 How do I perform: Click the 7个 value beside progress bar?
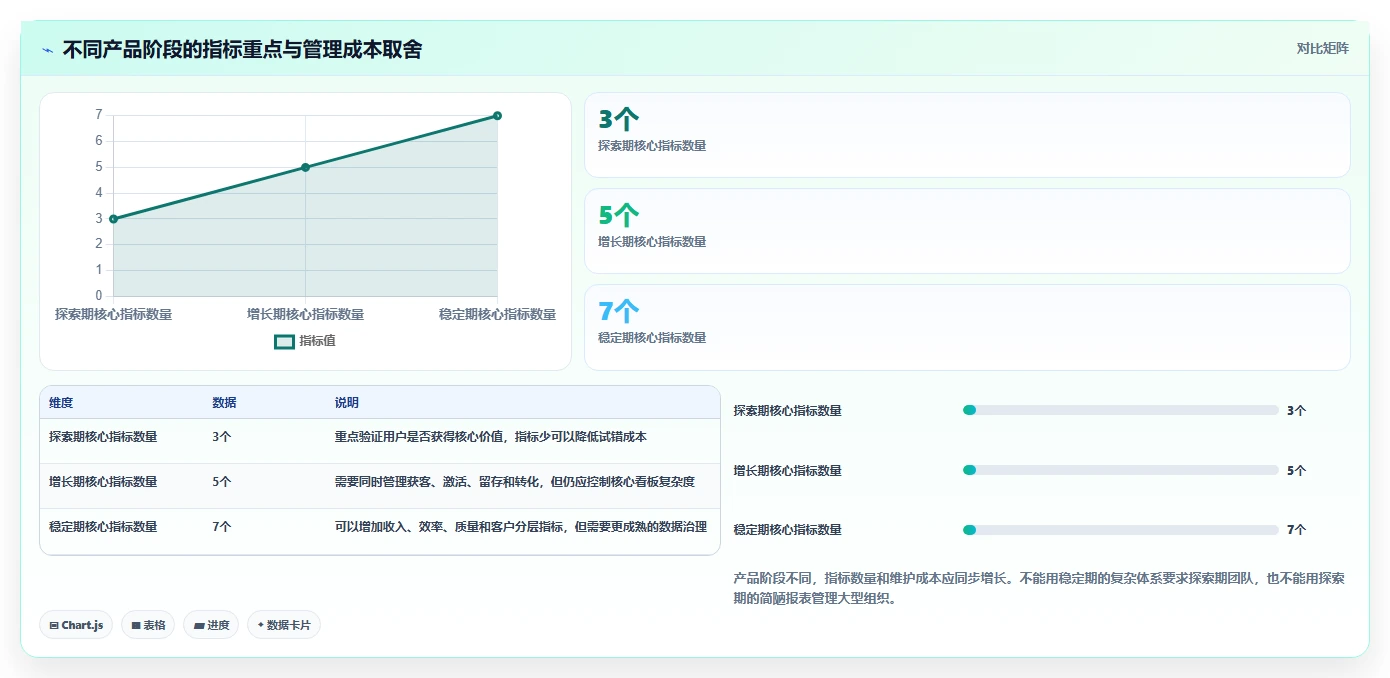point(1296,530)
